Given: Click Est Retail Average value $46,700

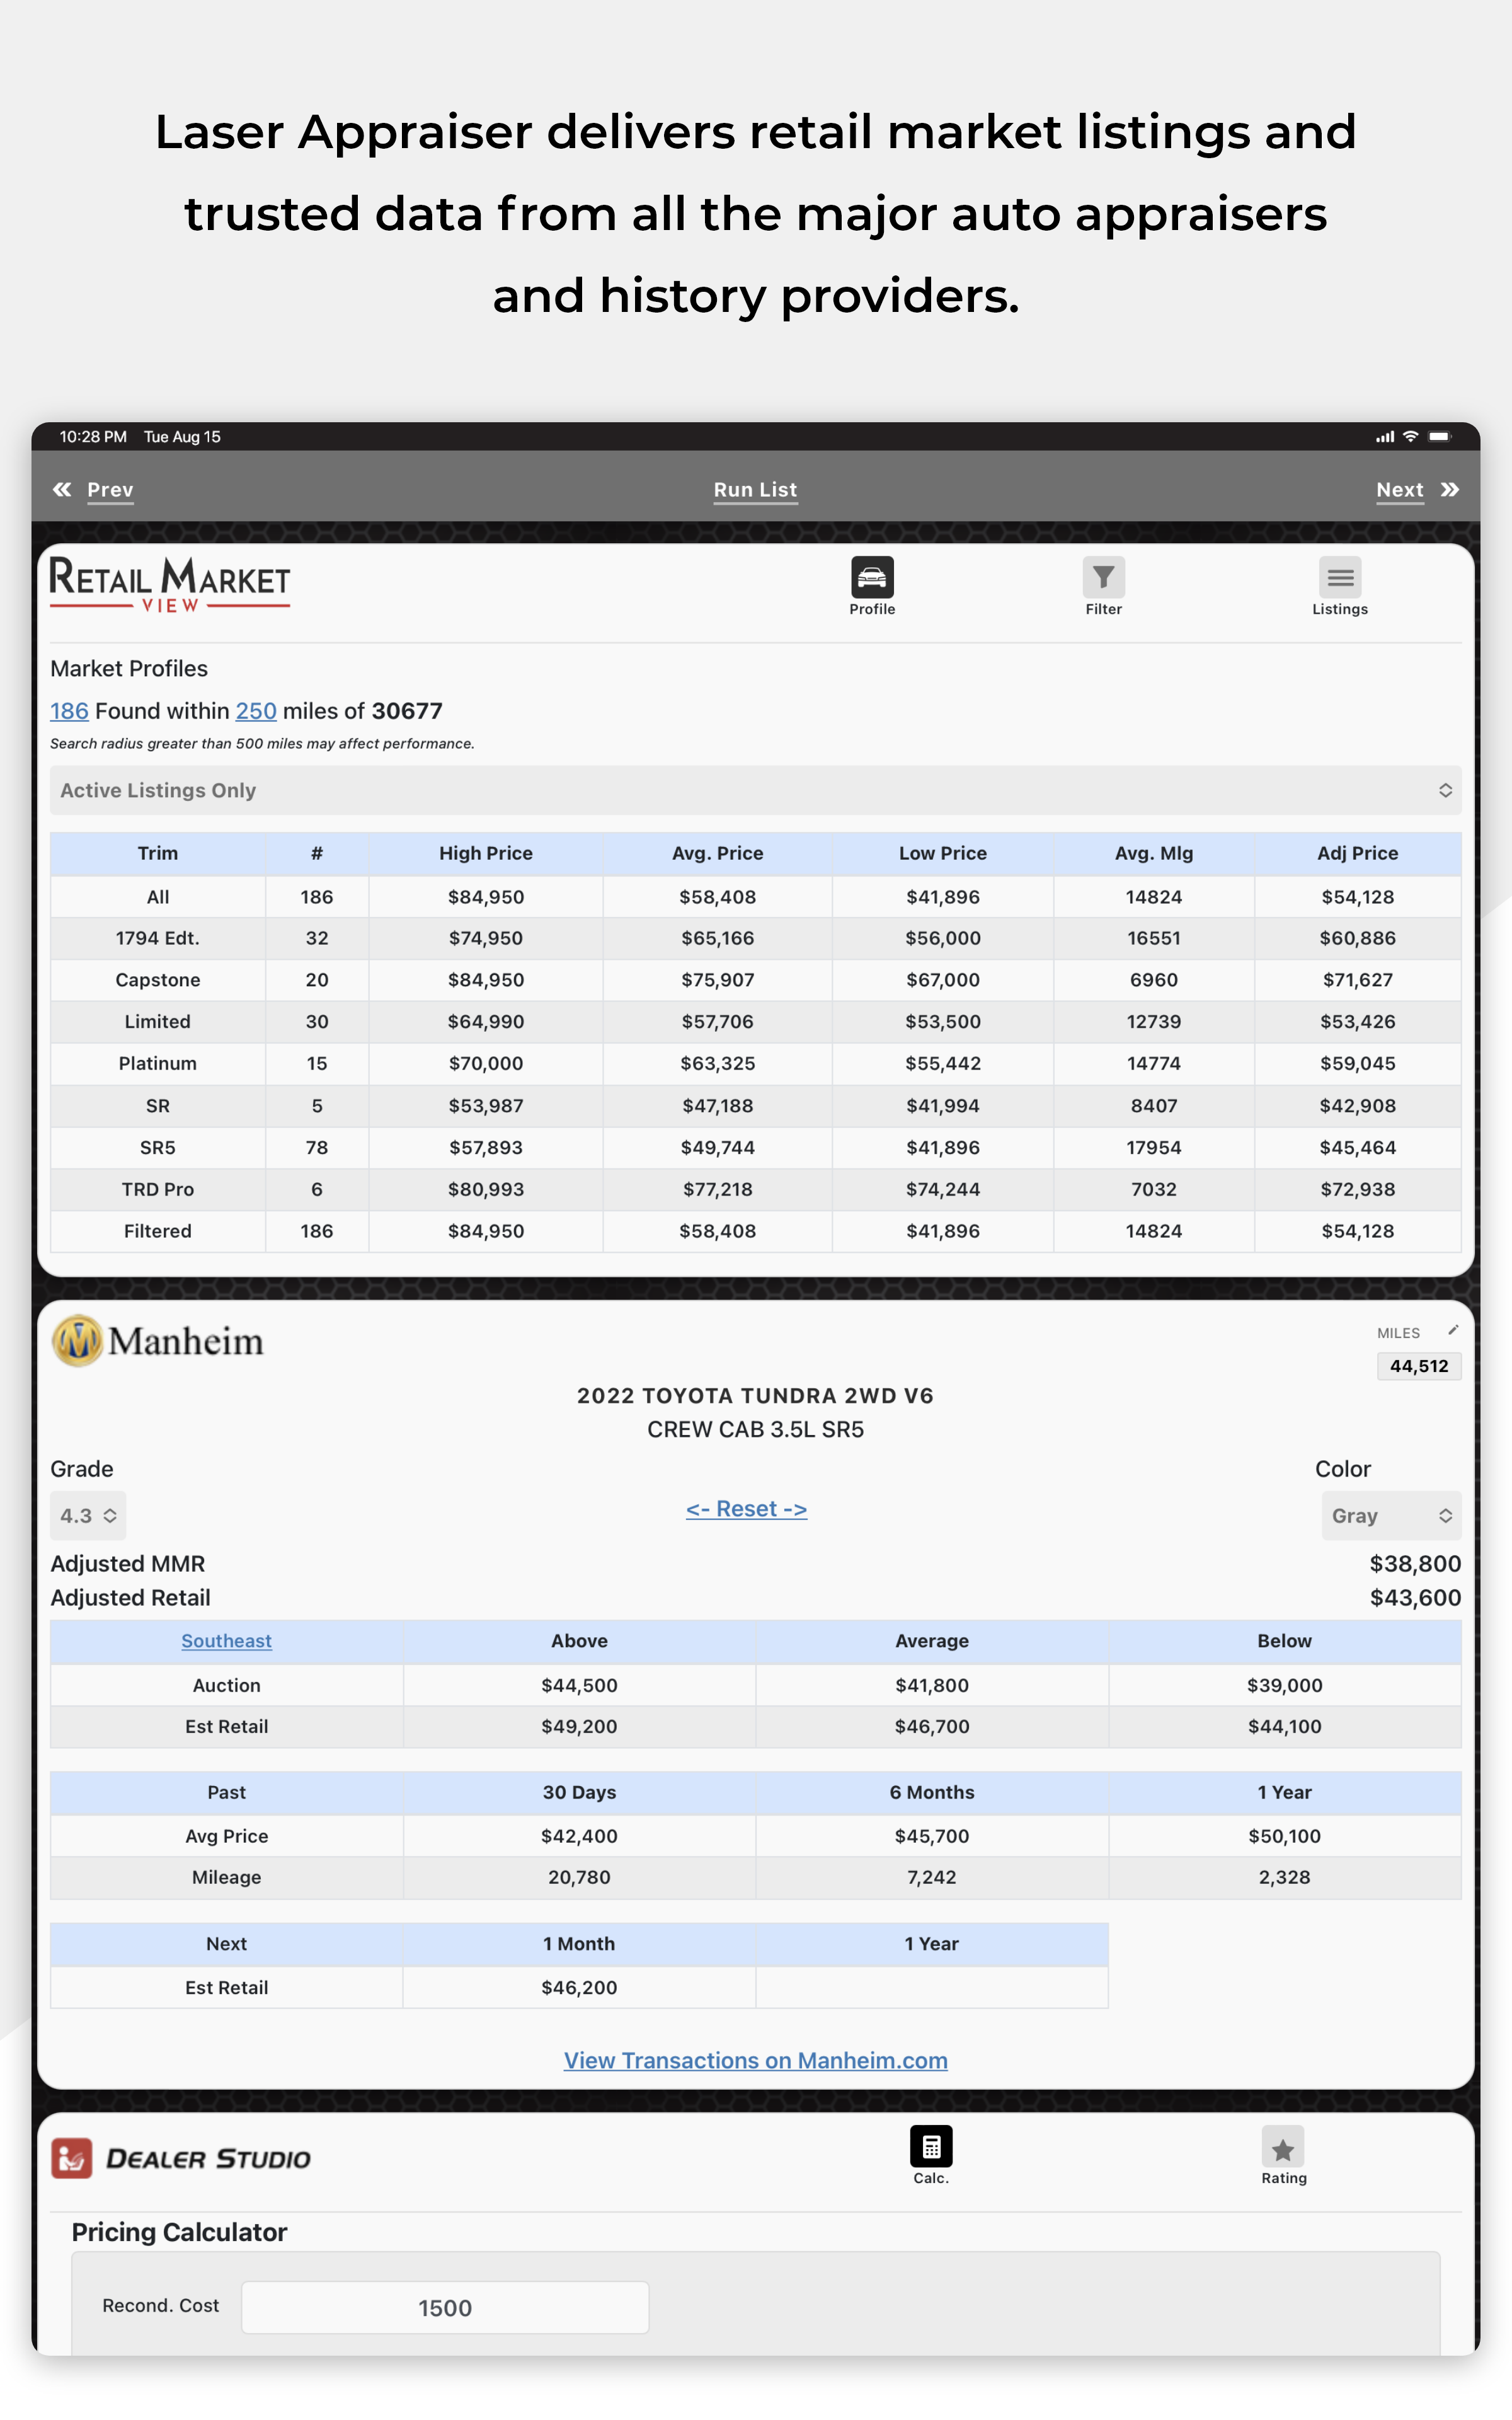Looking at the screenshot, I should [931, 1726].
